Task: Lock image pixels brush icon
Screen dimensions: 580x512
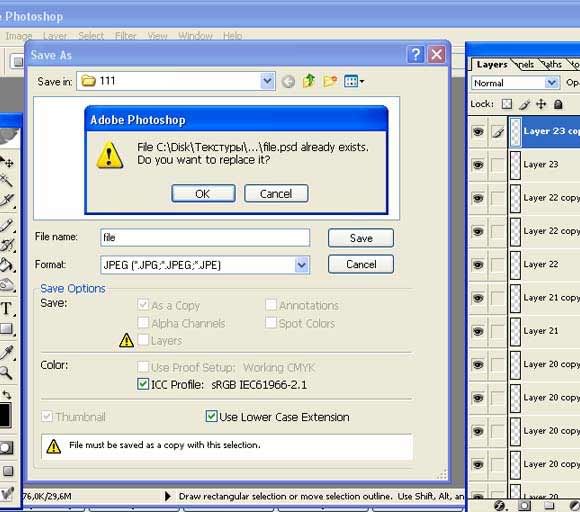Action: (x=524, y=105)
